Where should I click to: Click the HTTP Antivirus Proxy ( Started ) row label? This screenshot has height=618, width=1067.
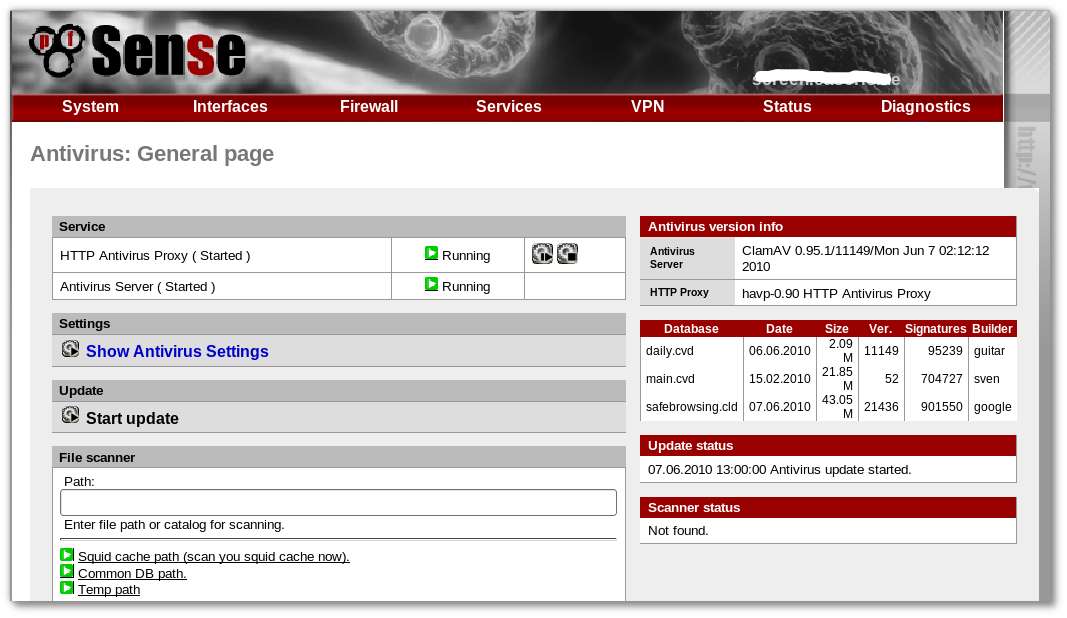coord(155,256)
